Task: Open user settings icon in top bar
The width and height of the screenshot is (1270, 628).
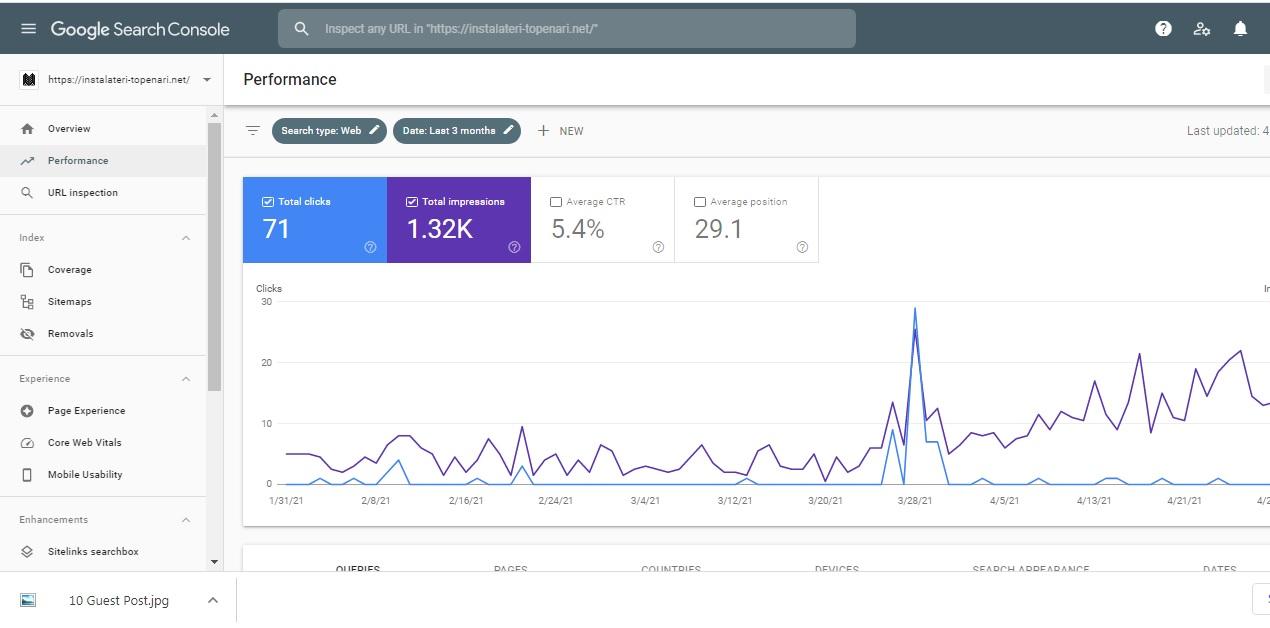Action: pos(1201,28)
